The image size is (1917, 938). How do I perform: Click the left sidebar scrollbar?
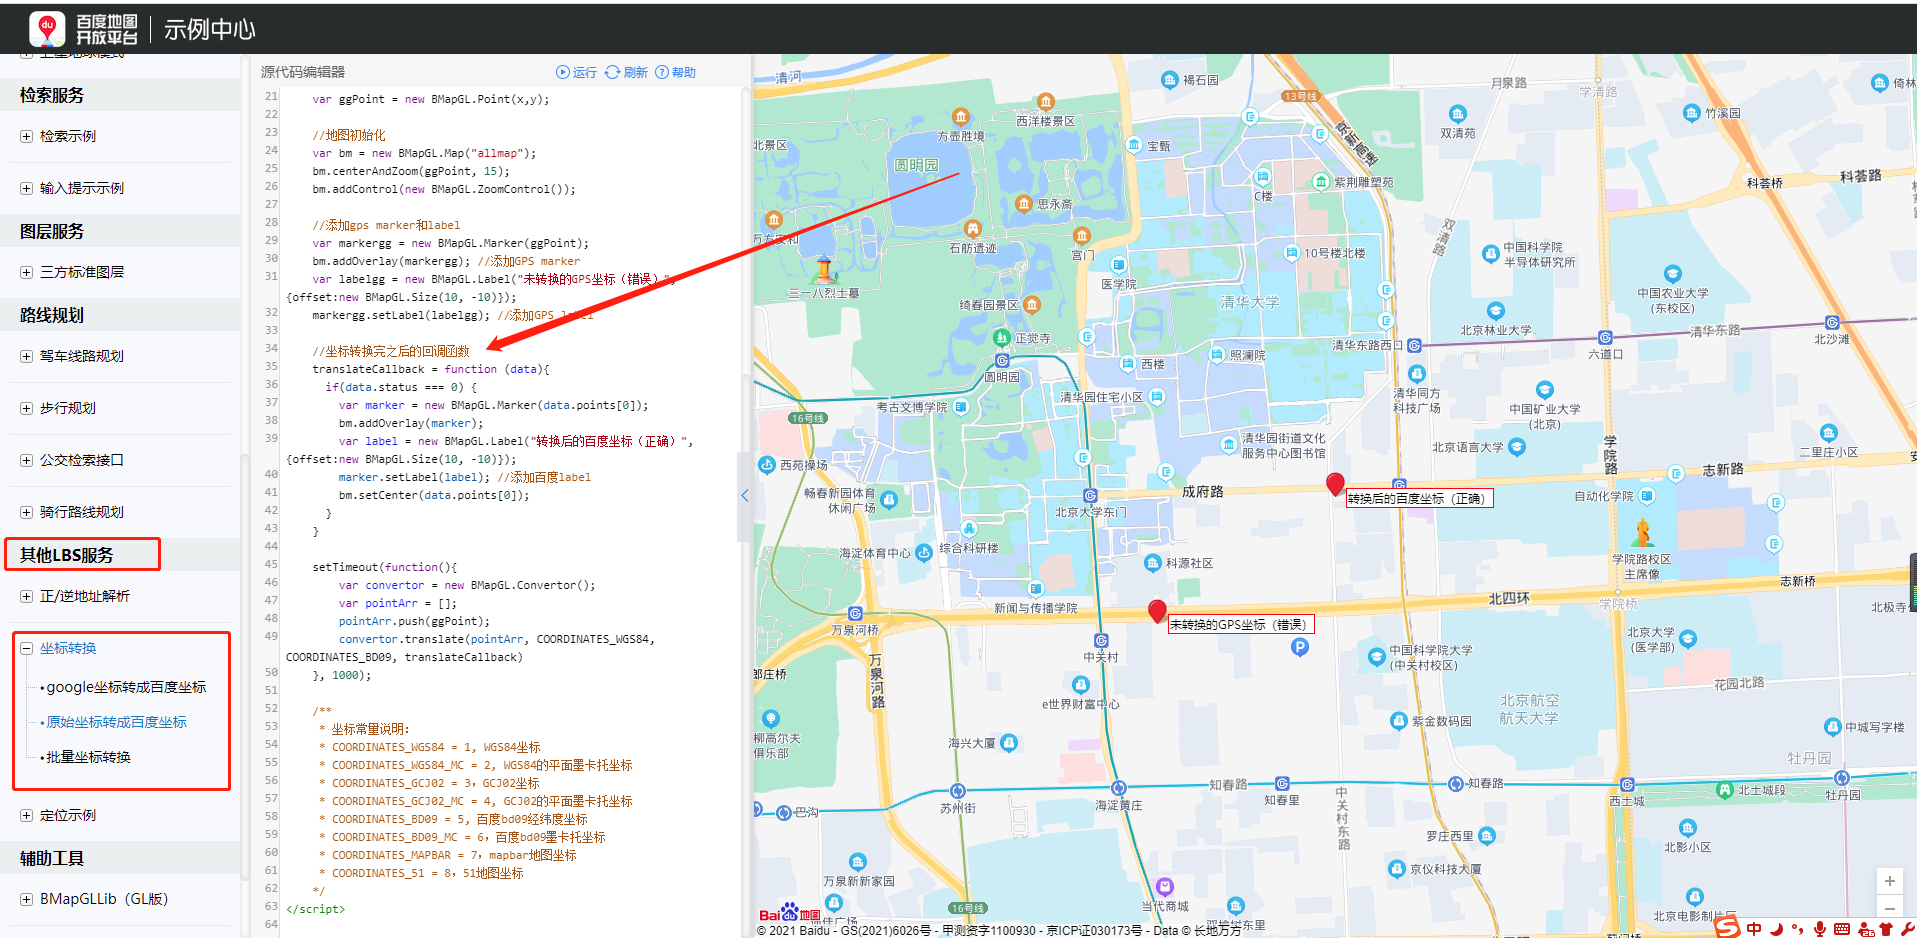[245, 667]
